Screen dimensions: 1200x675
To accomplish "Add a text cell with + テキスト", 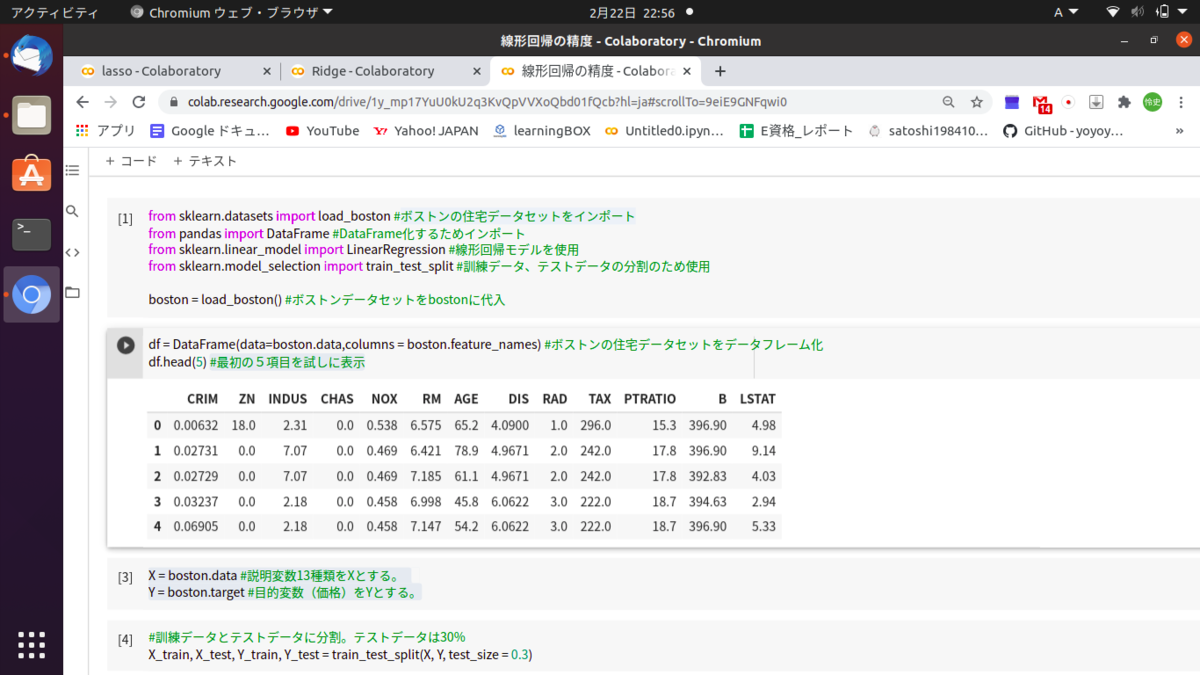I will 205,161.
